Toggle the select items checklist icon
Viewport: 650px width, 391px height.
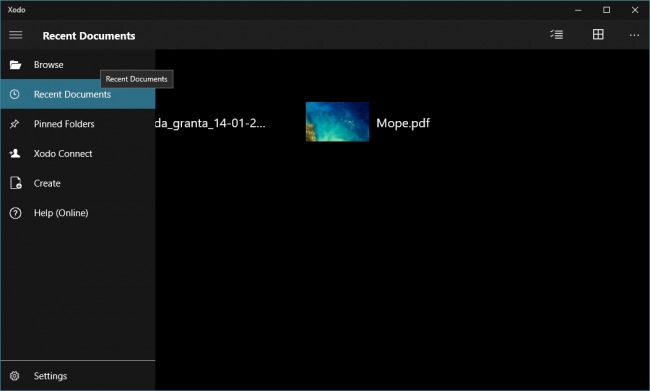pos(556,34)
